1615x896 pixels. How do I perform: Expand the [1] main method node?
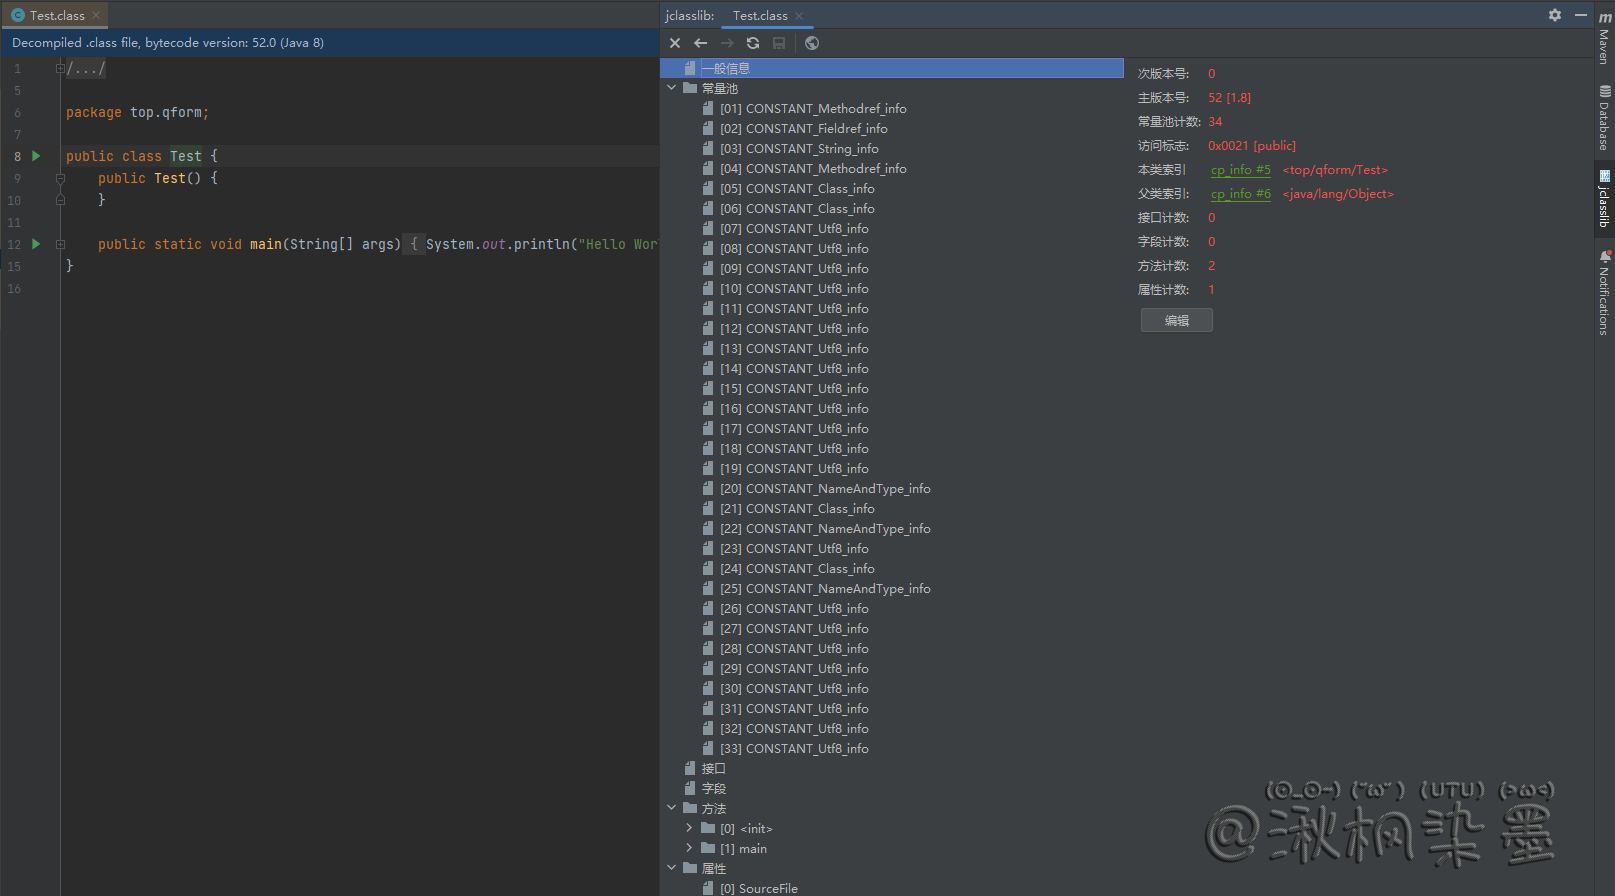coord(689,848)
